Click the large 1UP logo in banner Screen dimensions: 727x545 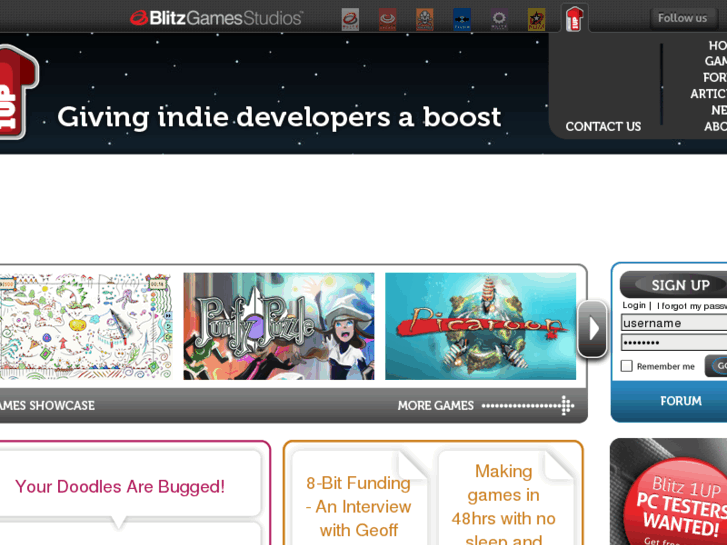tap(18, 91)
